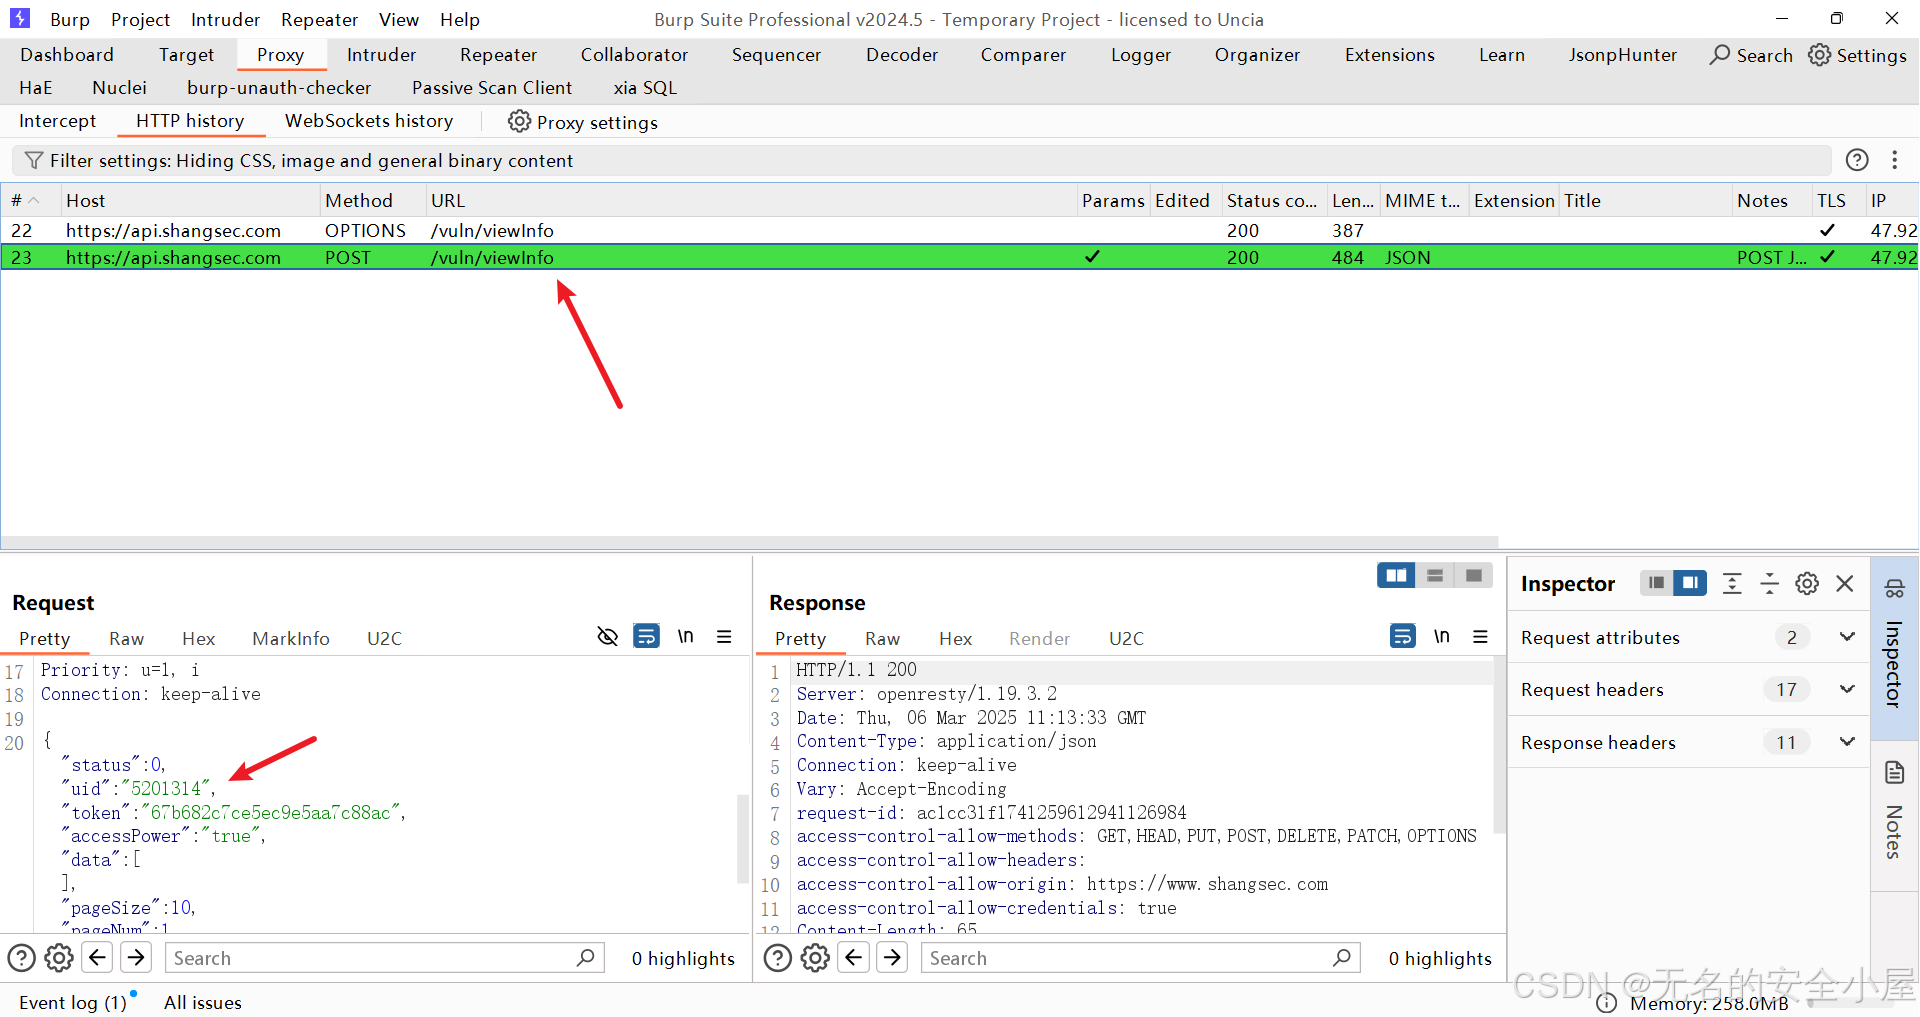Click the history table horizontal scrollbar
1920x1017 pixels.
750,542
